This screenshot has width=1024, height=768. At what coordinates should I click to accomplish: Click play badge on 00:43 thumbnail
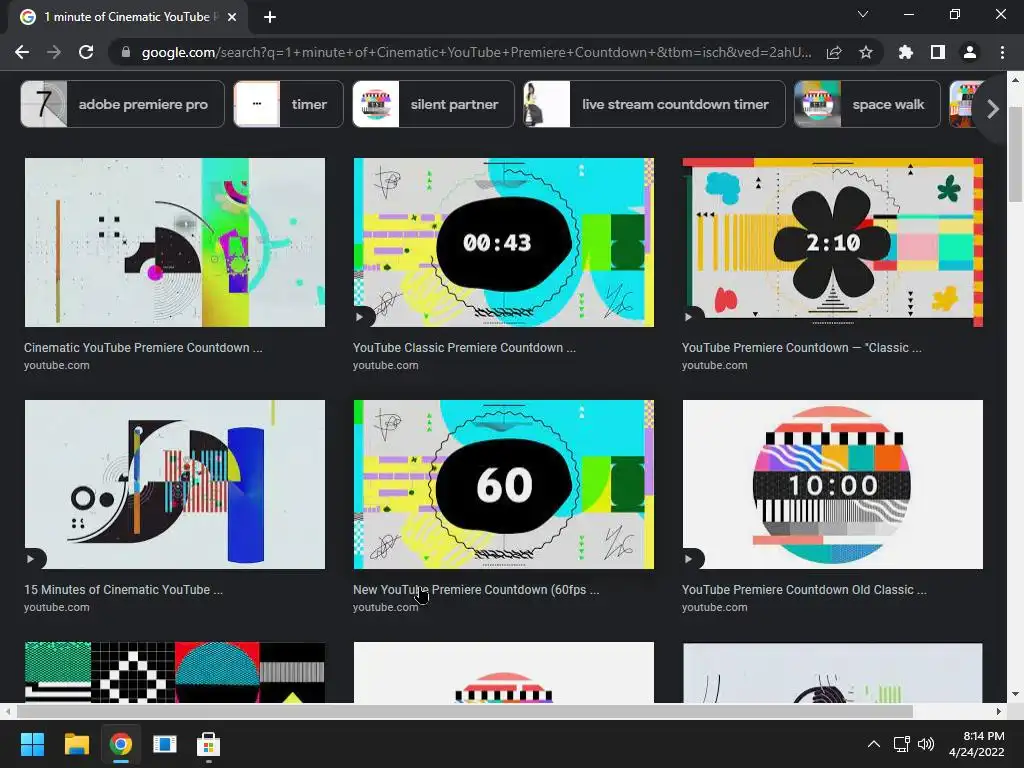pos(361,317)
